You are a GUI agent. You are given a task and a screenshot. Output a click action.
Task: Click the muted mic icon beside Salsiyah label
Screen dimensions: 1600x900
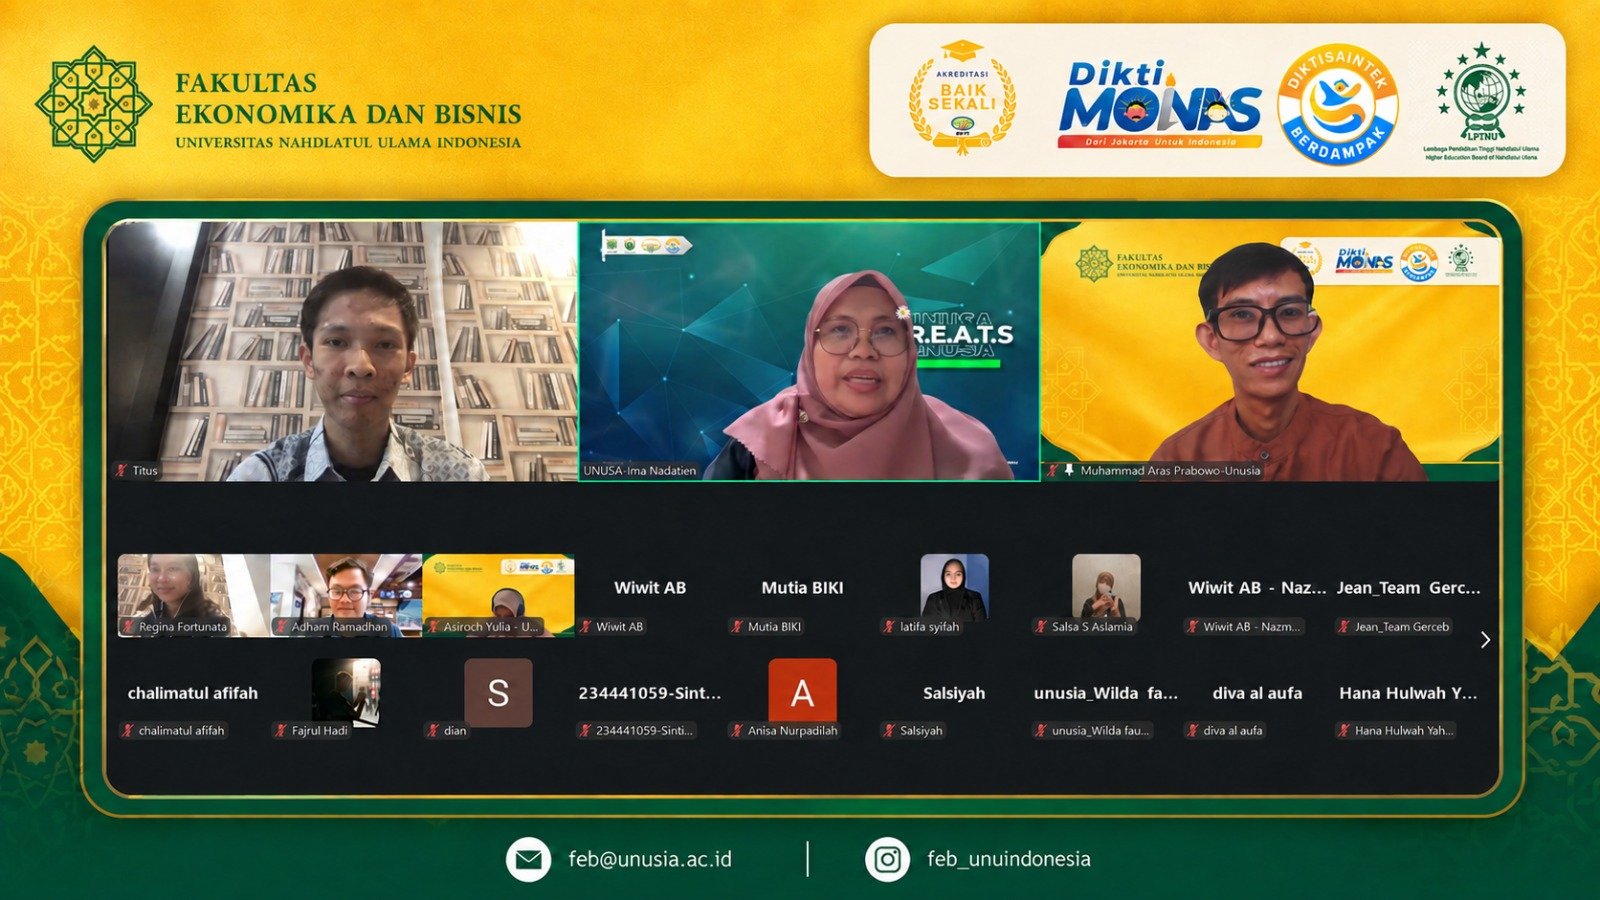[x=889, y=731]
